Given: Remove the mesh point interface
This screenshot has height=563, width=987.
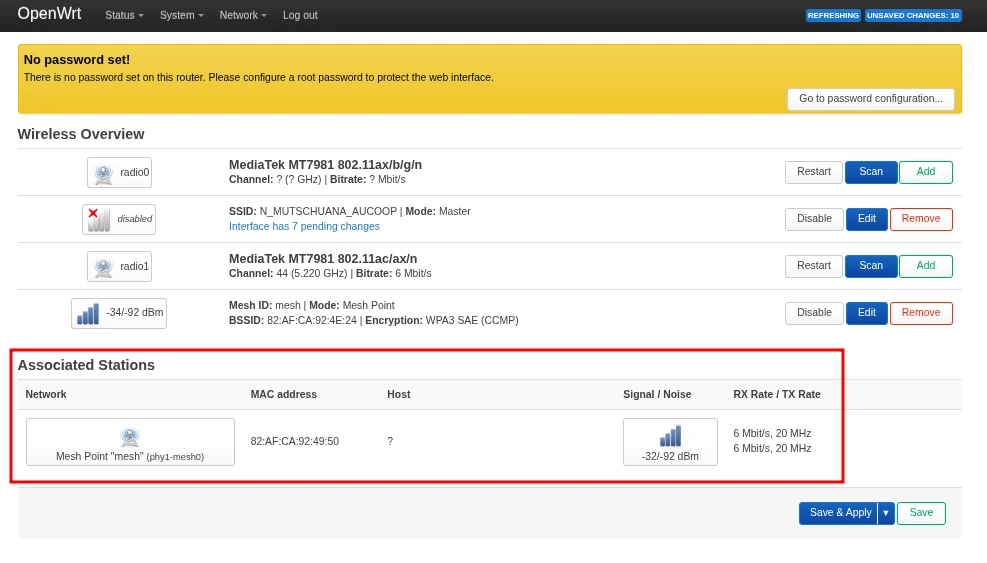Looking at the screenshot, I should 921,313.
